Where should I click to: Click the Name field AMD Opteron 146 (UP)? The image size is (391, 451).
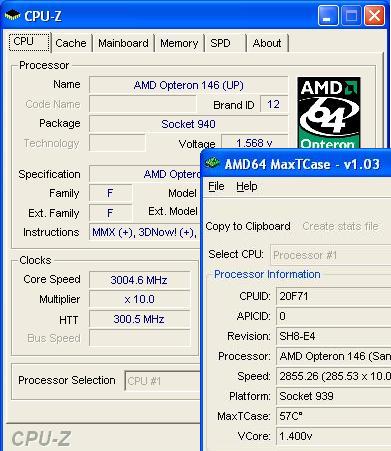click(189, 85)
